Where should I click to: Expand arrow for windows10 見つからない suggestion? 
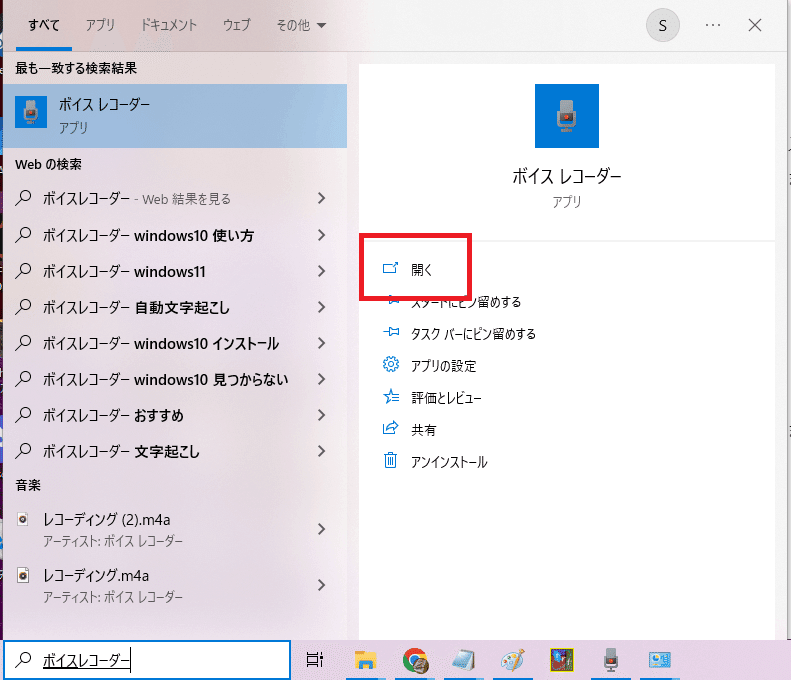click(321, 379)
